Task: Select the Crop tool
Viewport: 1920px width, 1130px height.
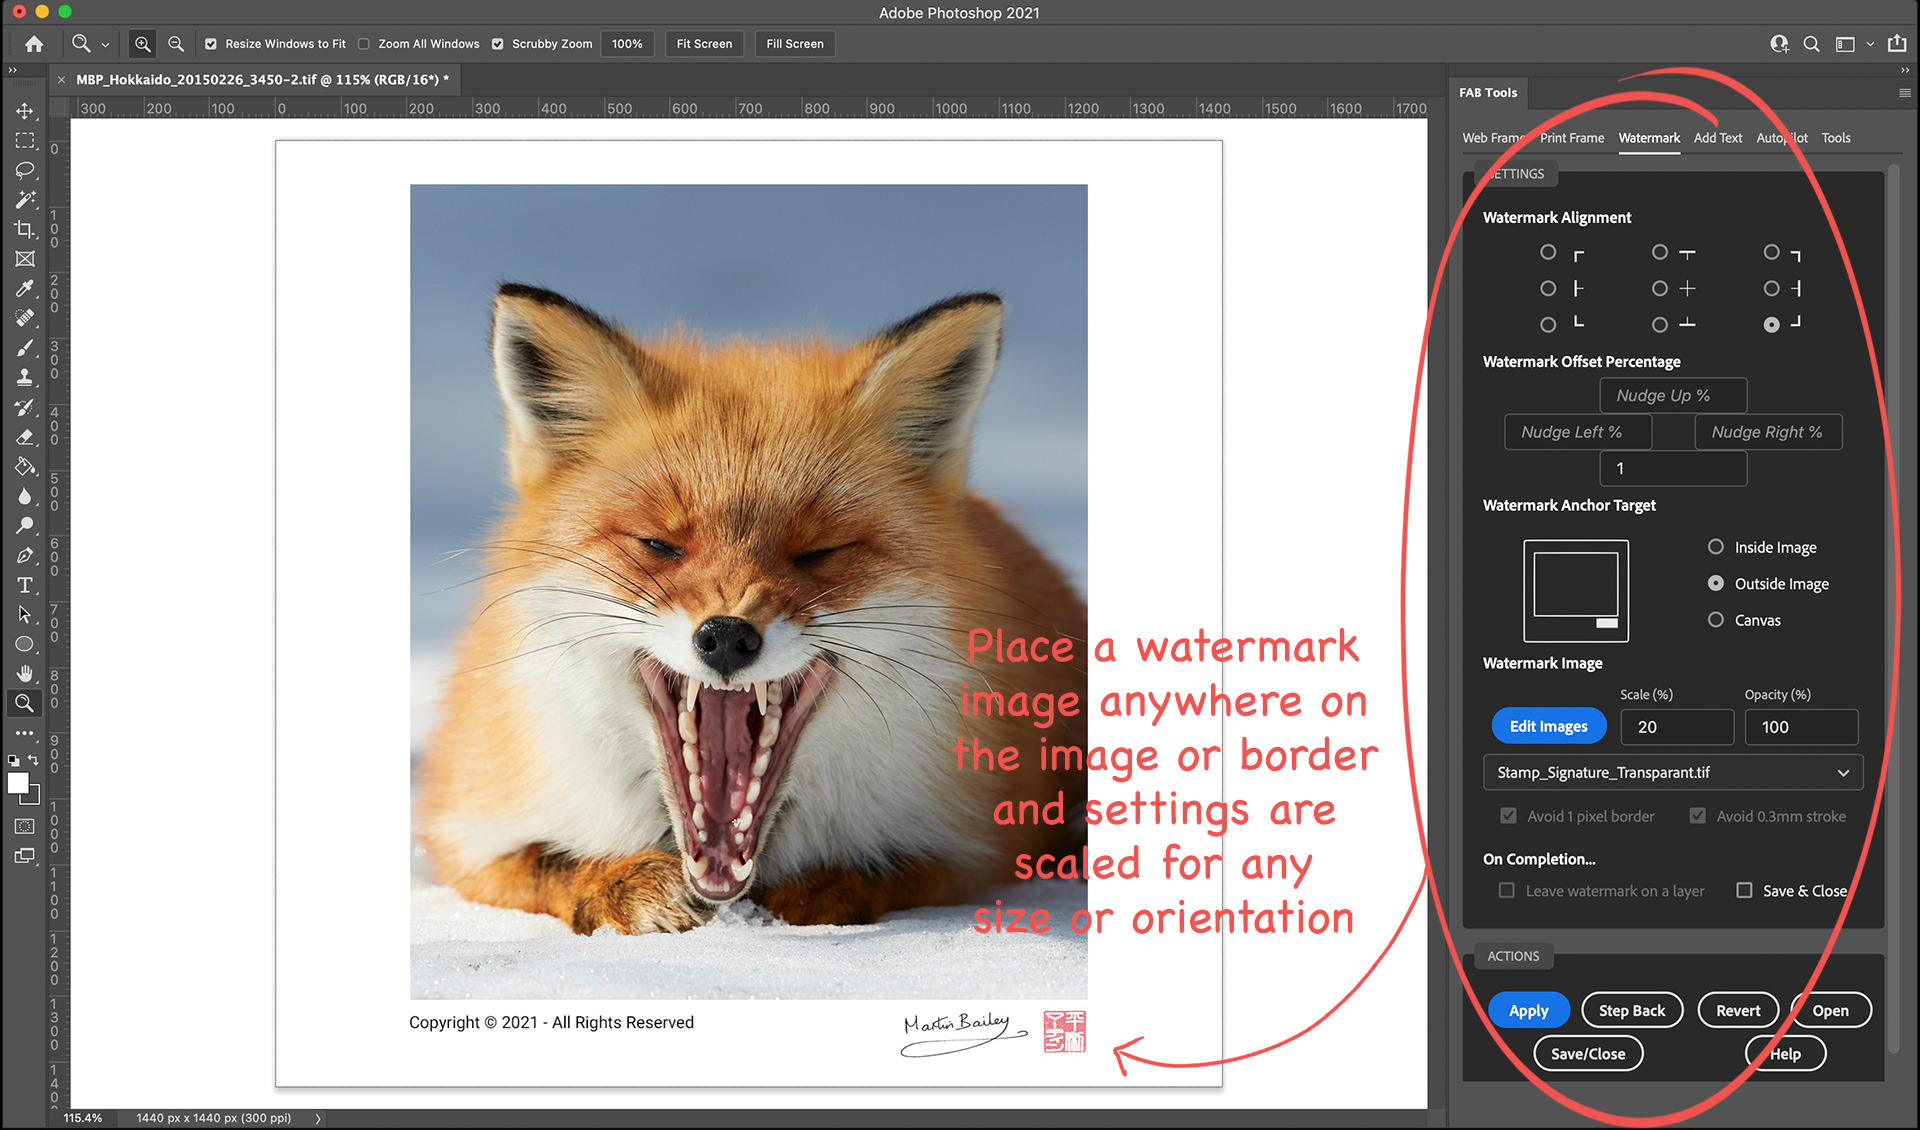Action: tap(25, 229)
